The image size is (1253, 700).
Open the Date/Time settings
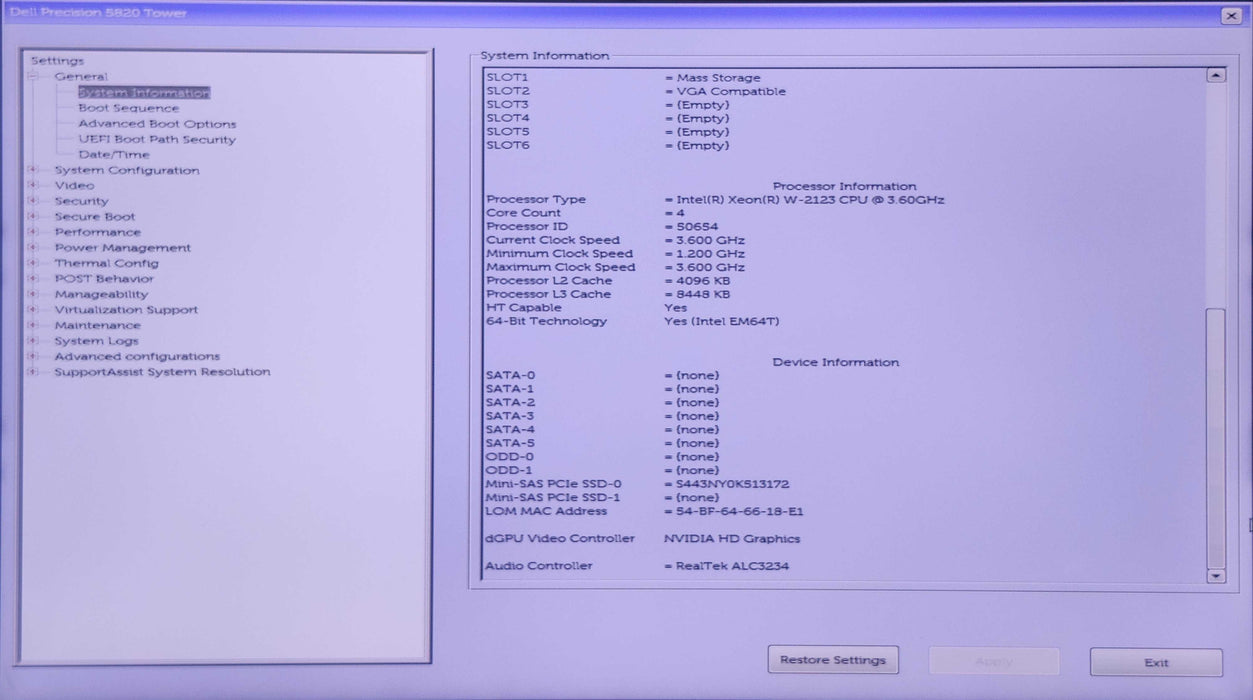(x=114, y=155)
